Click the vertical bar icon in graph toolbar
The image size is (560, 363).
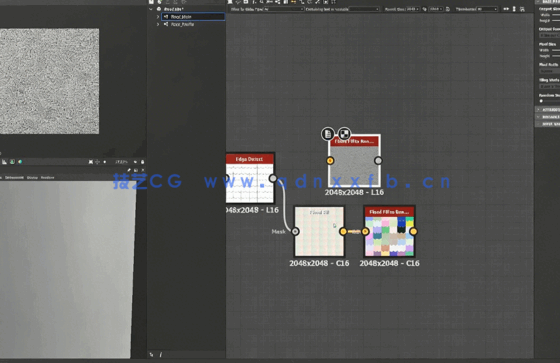(x=514, y=9)
